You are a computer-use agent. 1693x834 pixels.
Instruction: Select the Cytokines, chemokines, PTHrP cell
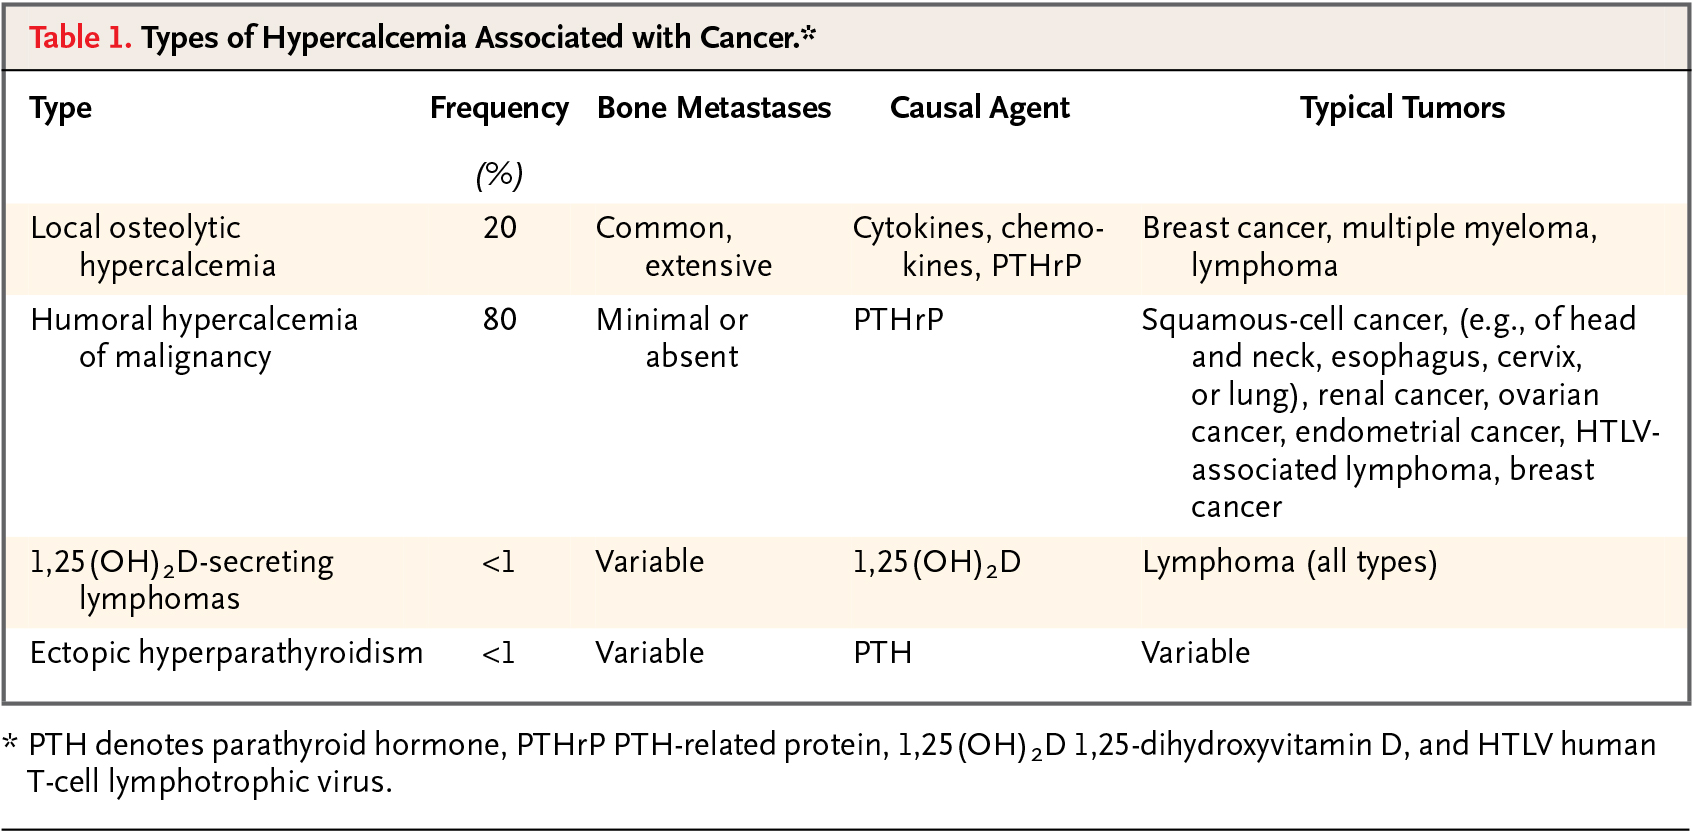pos(978,246)
